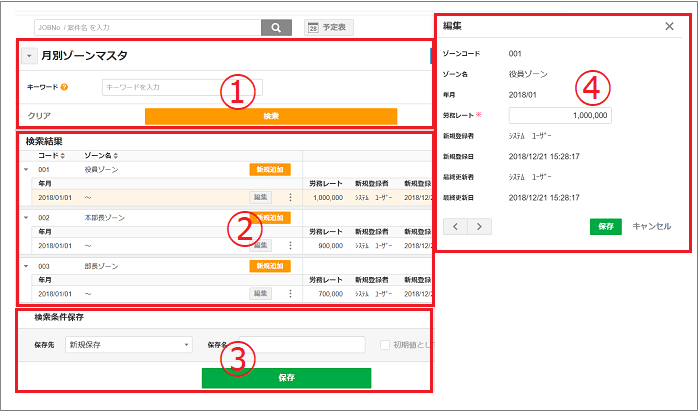This screenshot has height=414, width=700.
Task: Close the 編集 dialog with X
Action: 669,26
